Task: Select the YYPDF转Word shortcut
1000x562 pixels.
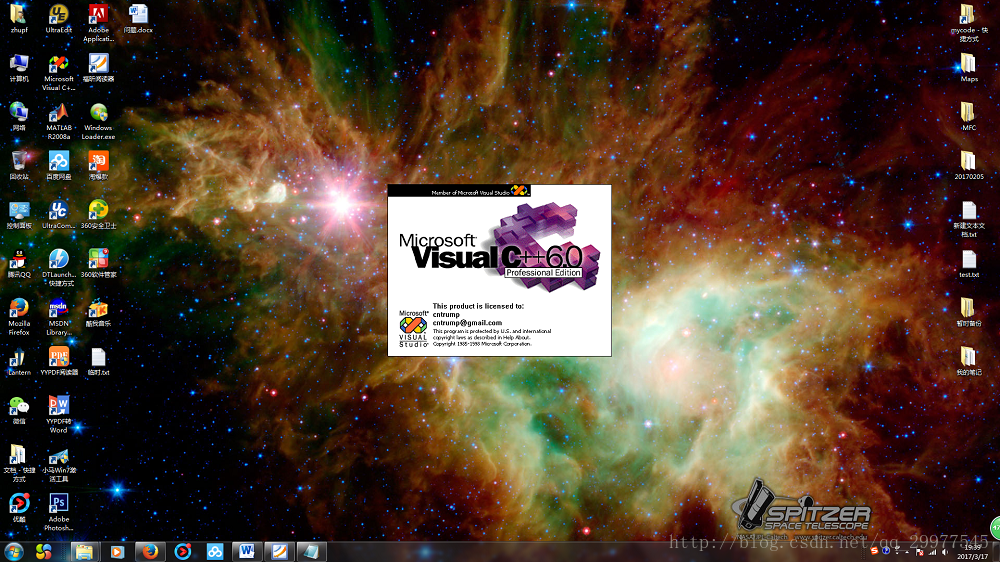Action: point(59,415)
